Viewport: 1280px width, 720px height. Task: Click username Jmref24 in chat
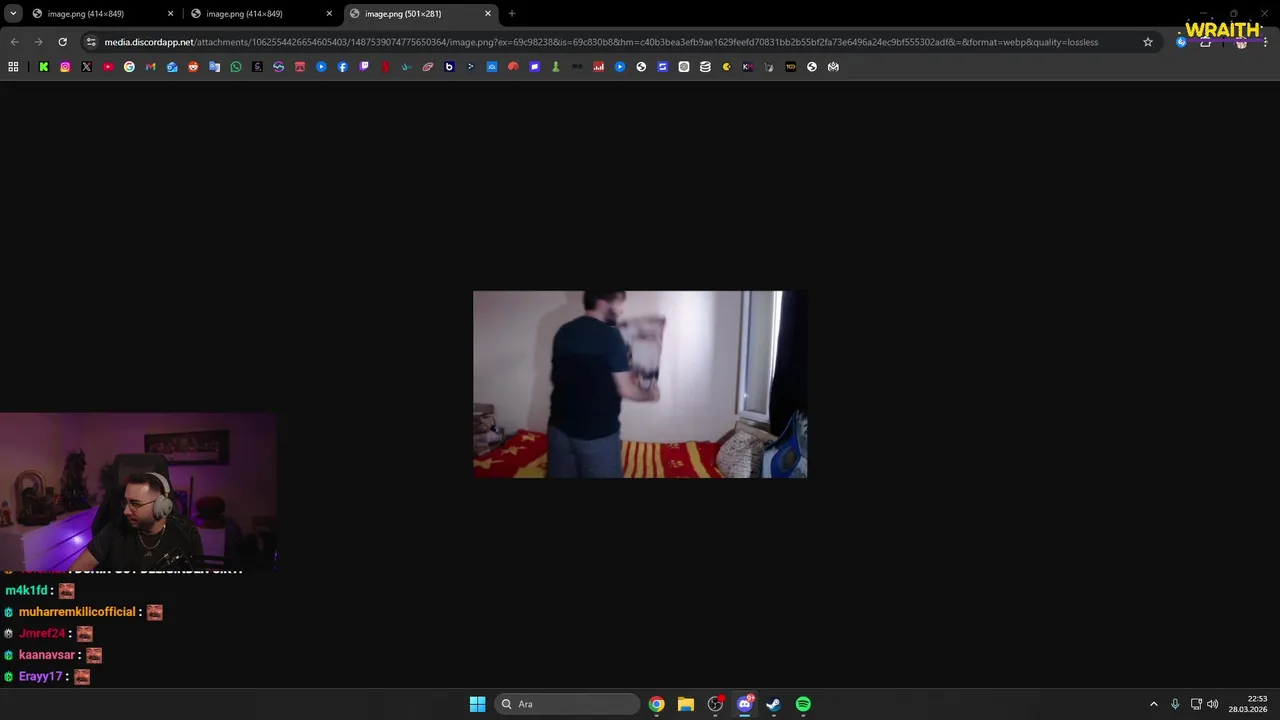click(x=42, y=633)
